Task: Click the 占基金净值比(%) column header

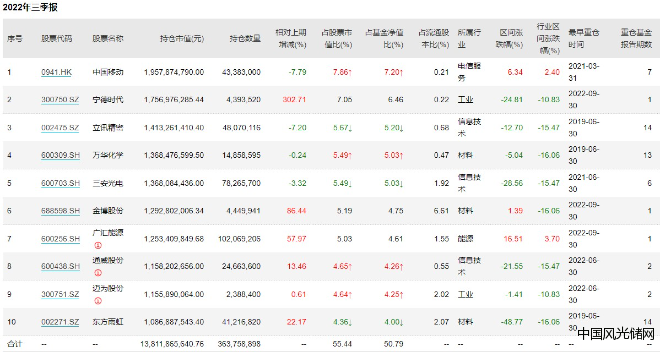Action: click(385, 38)
